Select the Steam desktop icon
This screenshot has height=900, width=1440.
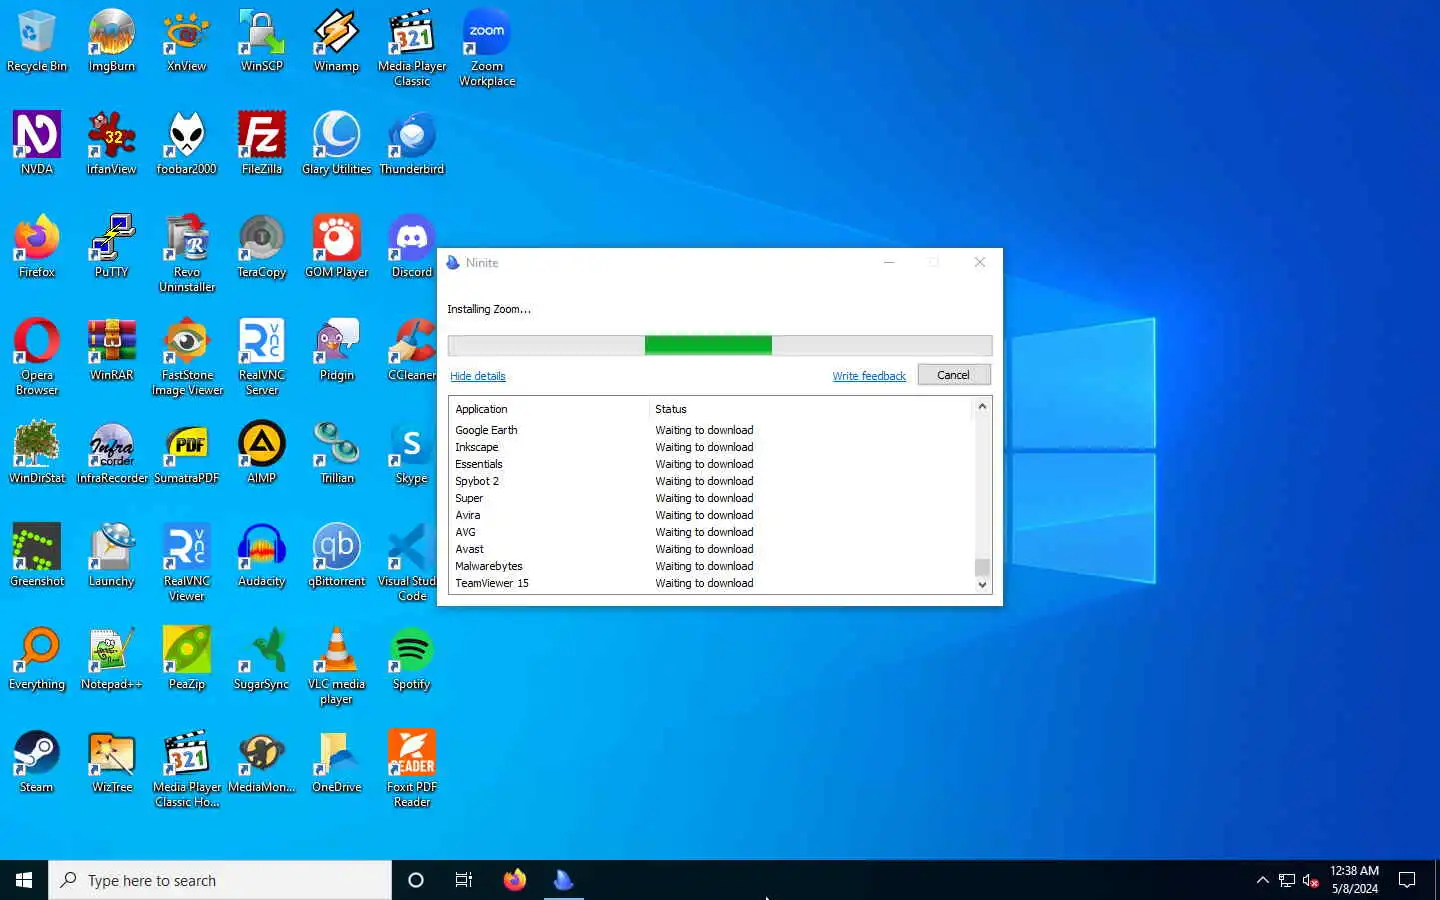tap(37, 761)
